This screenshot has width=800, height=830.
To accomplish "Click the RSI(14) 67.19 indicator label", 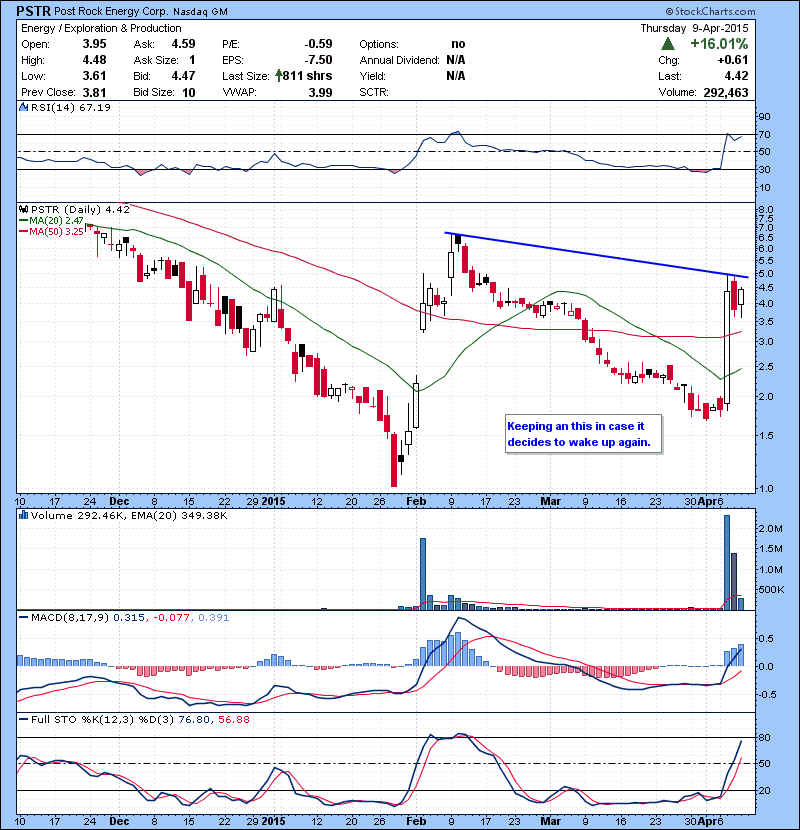I will coord(70,107).
